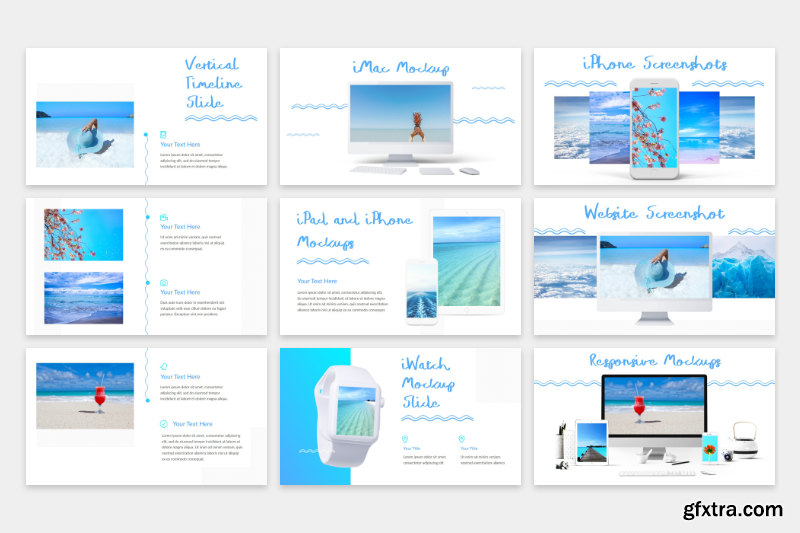The height and width of the screenshot is (533, 800).
Task: Click the icon above text beside cherry blossom photo
Action: coord(164,217)
